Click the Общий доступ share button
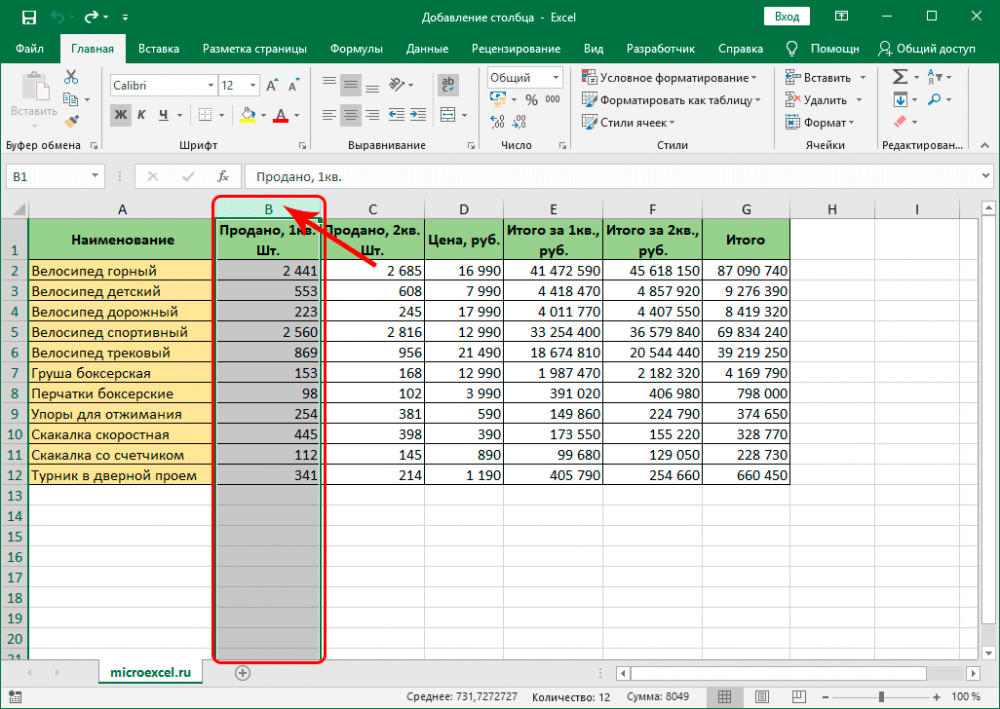The width and height of the screenshot is (1000, 709). point(927,48)
